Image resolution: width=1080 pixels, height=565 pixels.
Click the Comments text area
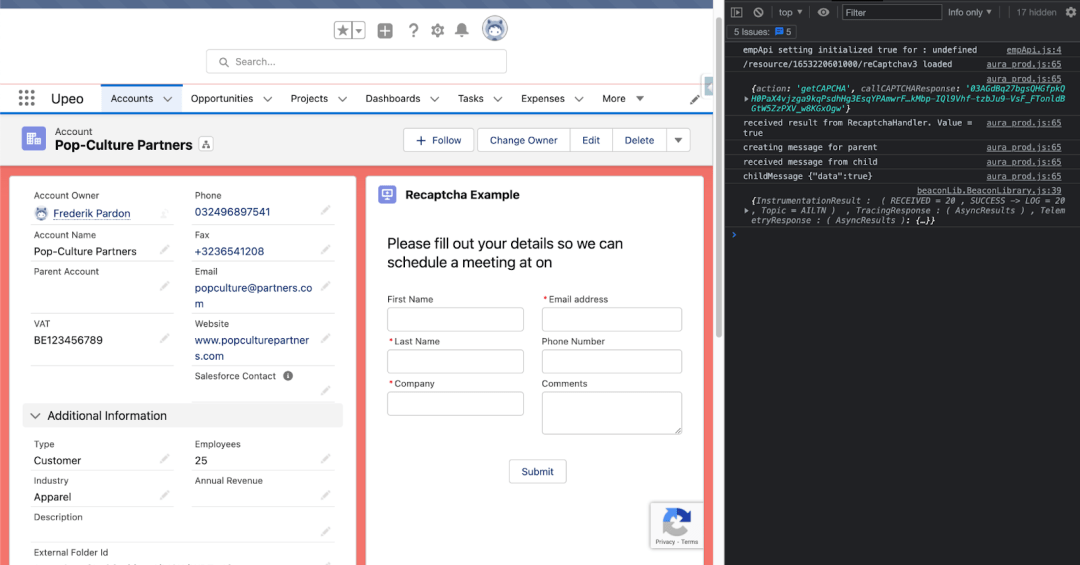pos(612,413)
